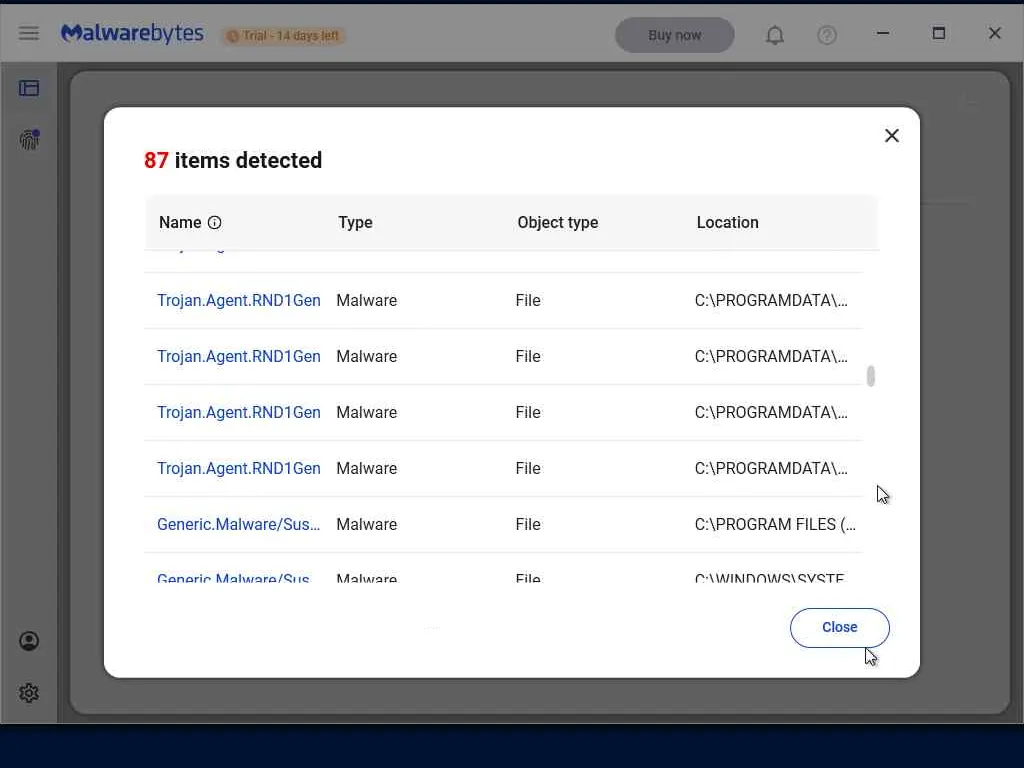
Task: Open the Generic.Malware/Sus... link with Program Files location
Action: pyautogui.click(x=239, y=524)
